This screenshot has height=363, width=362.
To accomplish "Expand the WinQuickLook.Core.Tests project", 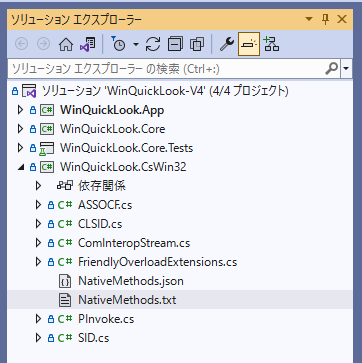I will click(20, 148).
